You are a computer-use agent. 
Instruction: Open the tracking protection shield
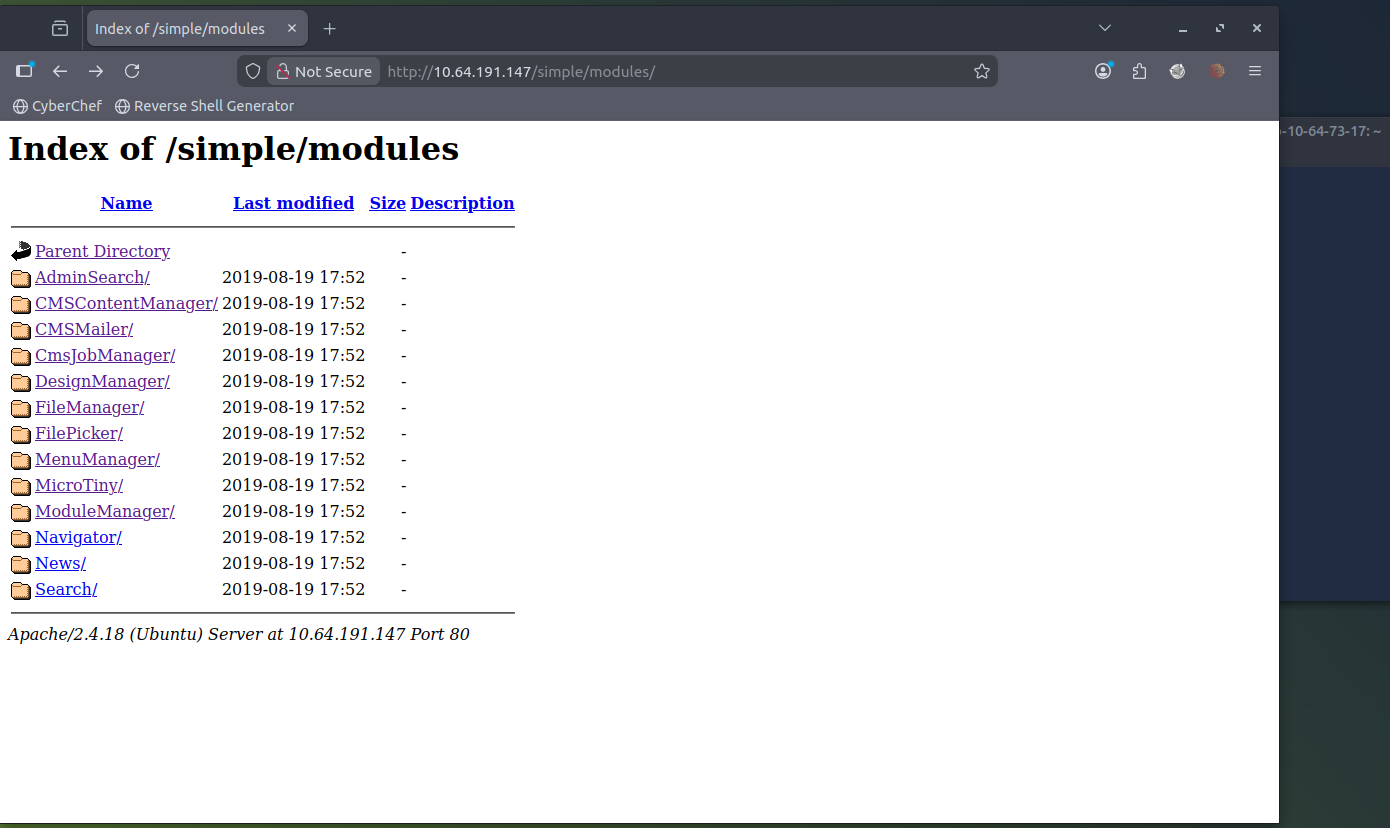pyautogui.click(x=252, y=71)
